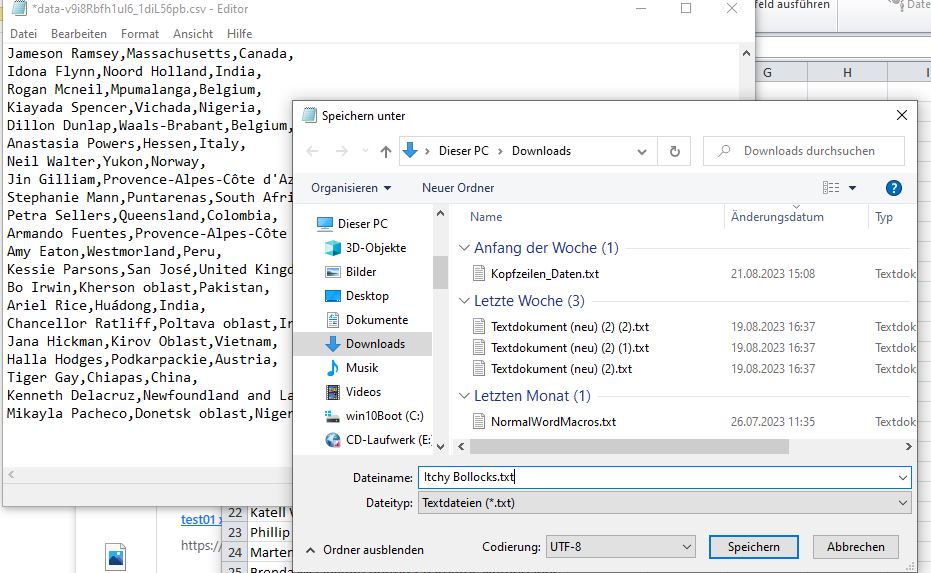Open the help button in the save dialog
The width and height of the screenshot is (931, 573).
click(893, 188)
